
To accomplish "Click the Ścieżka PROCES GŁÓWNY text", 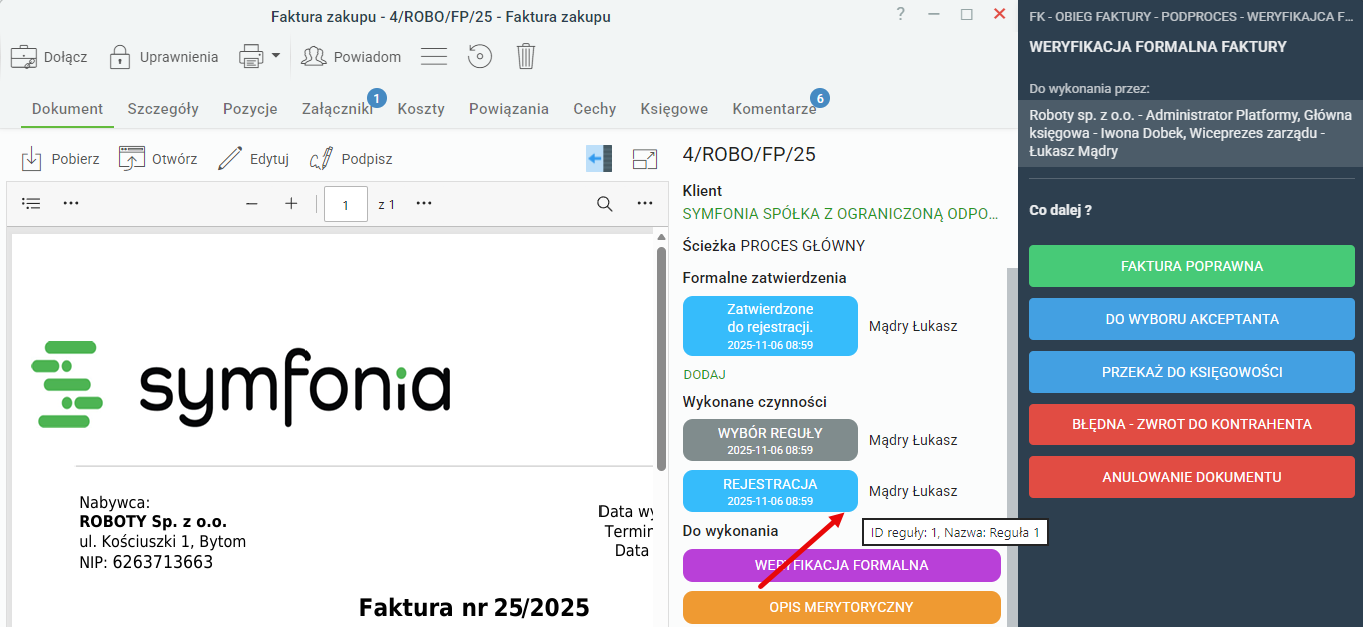I will (774, 246).
